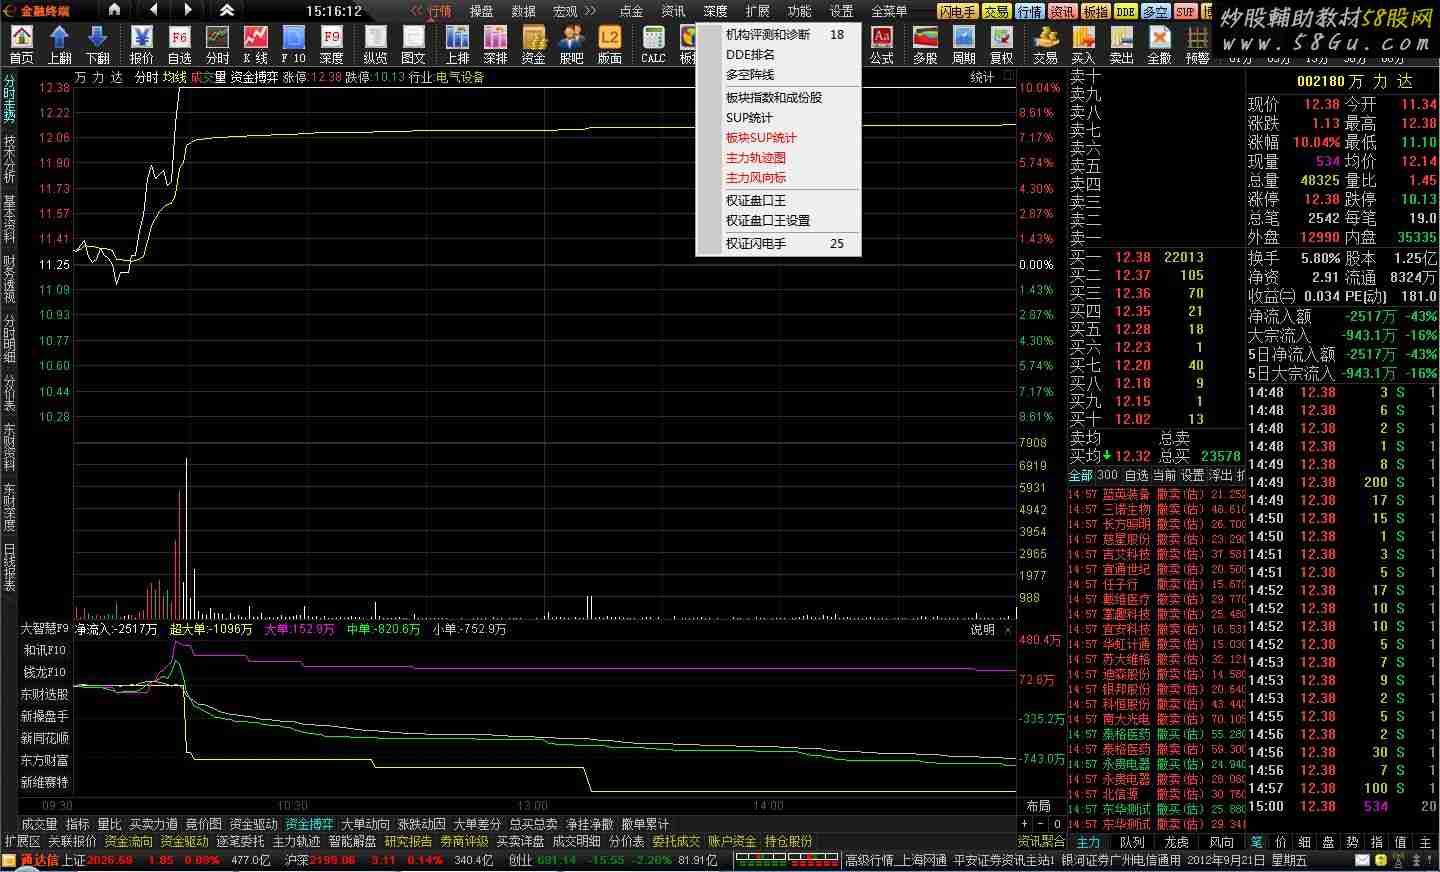This screenshot has width=1440, height=872.
Task: Click the back arrow in title bar
Action: click(153, 10)
